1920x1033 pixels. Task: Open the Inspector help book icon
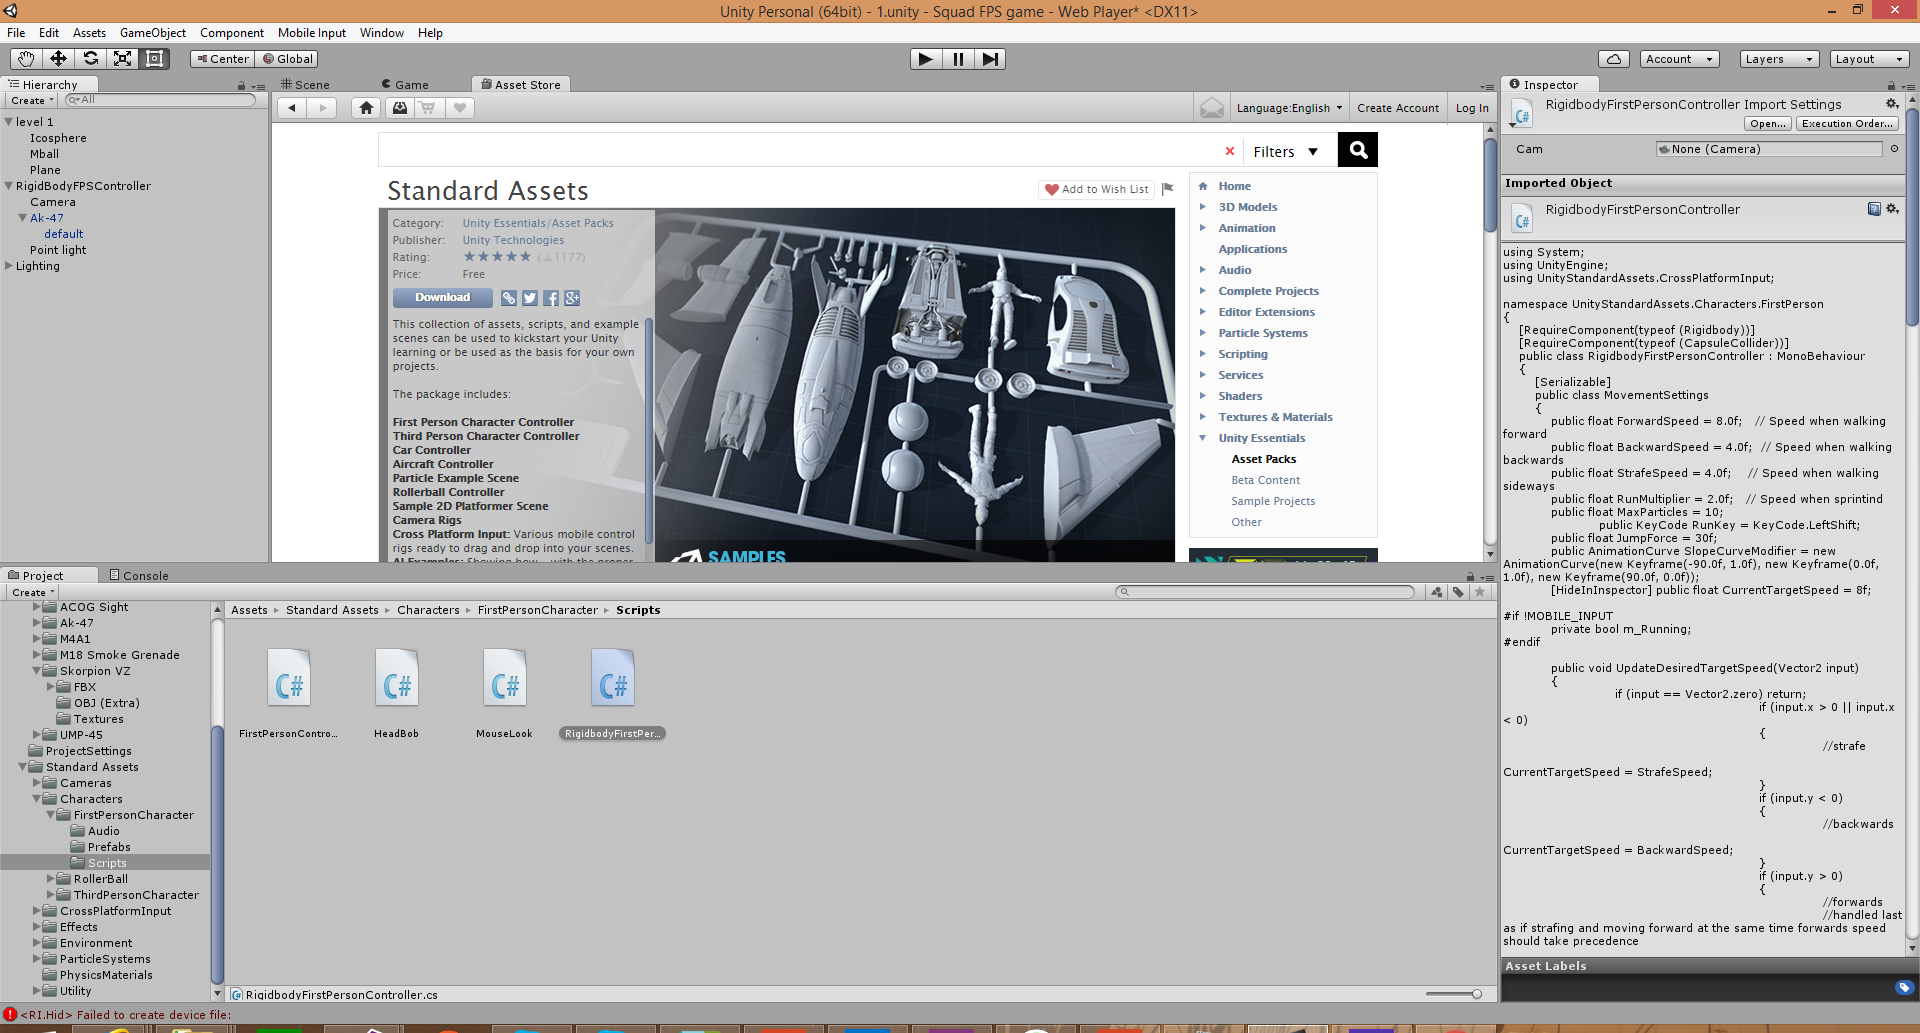click(x=1874, y=209)
